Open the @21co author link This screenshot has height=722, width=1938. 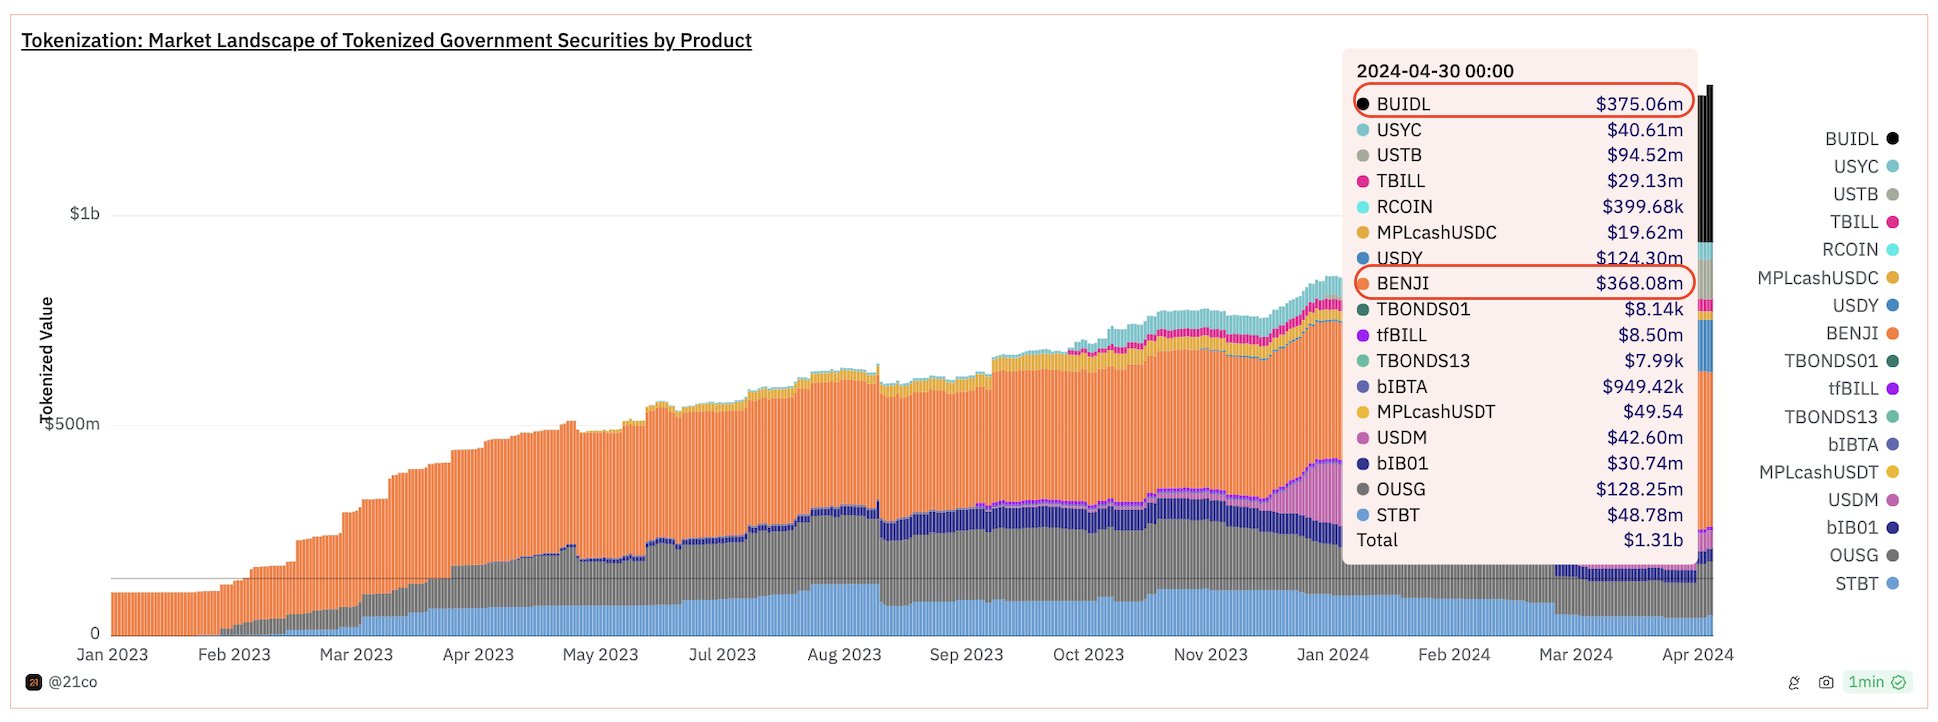[73, 682]
